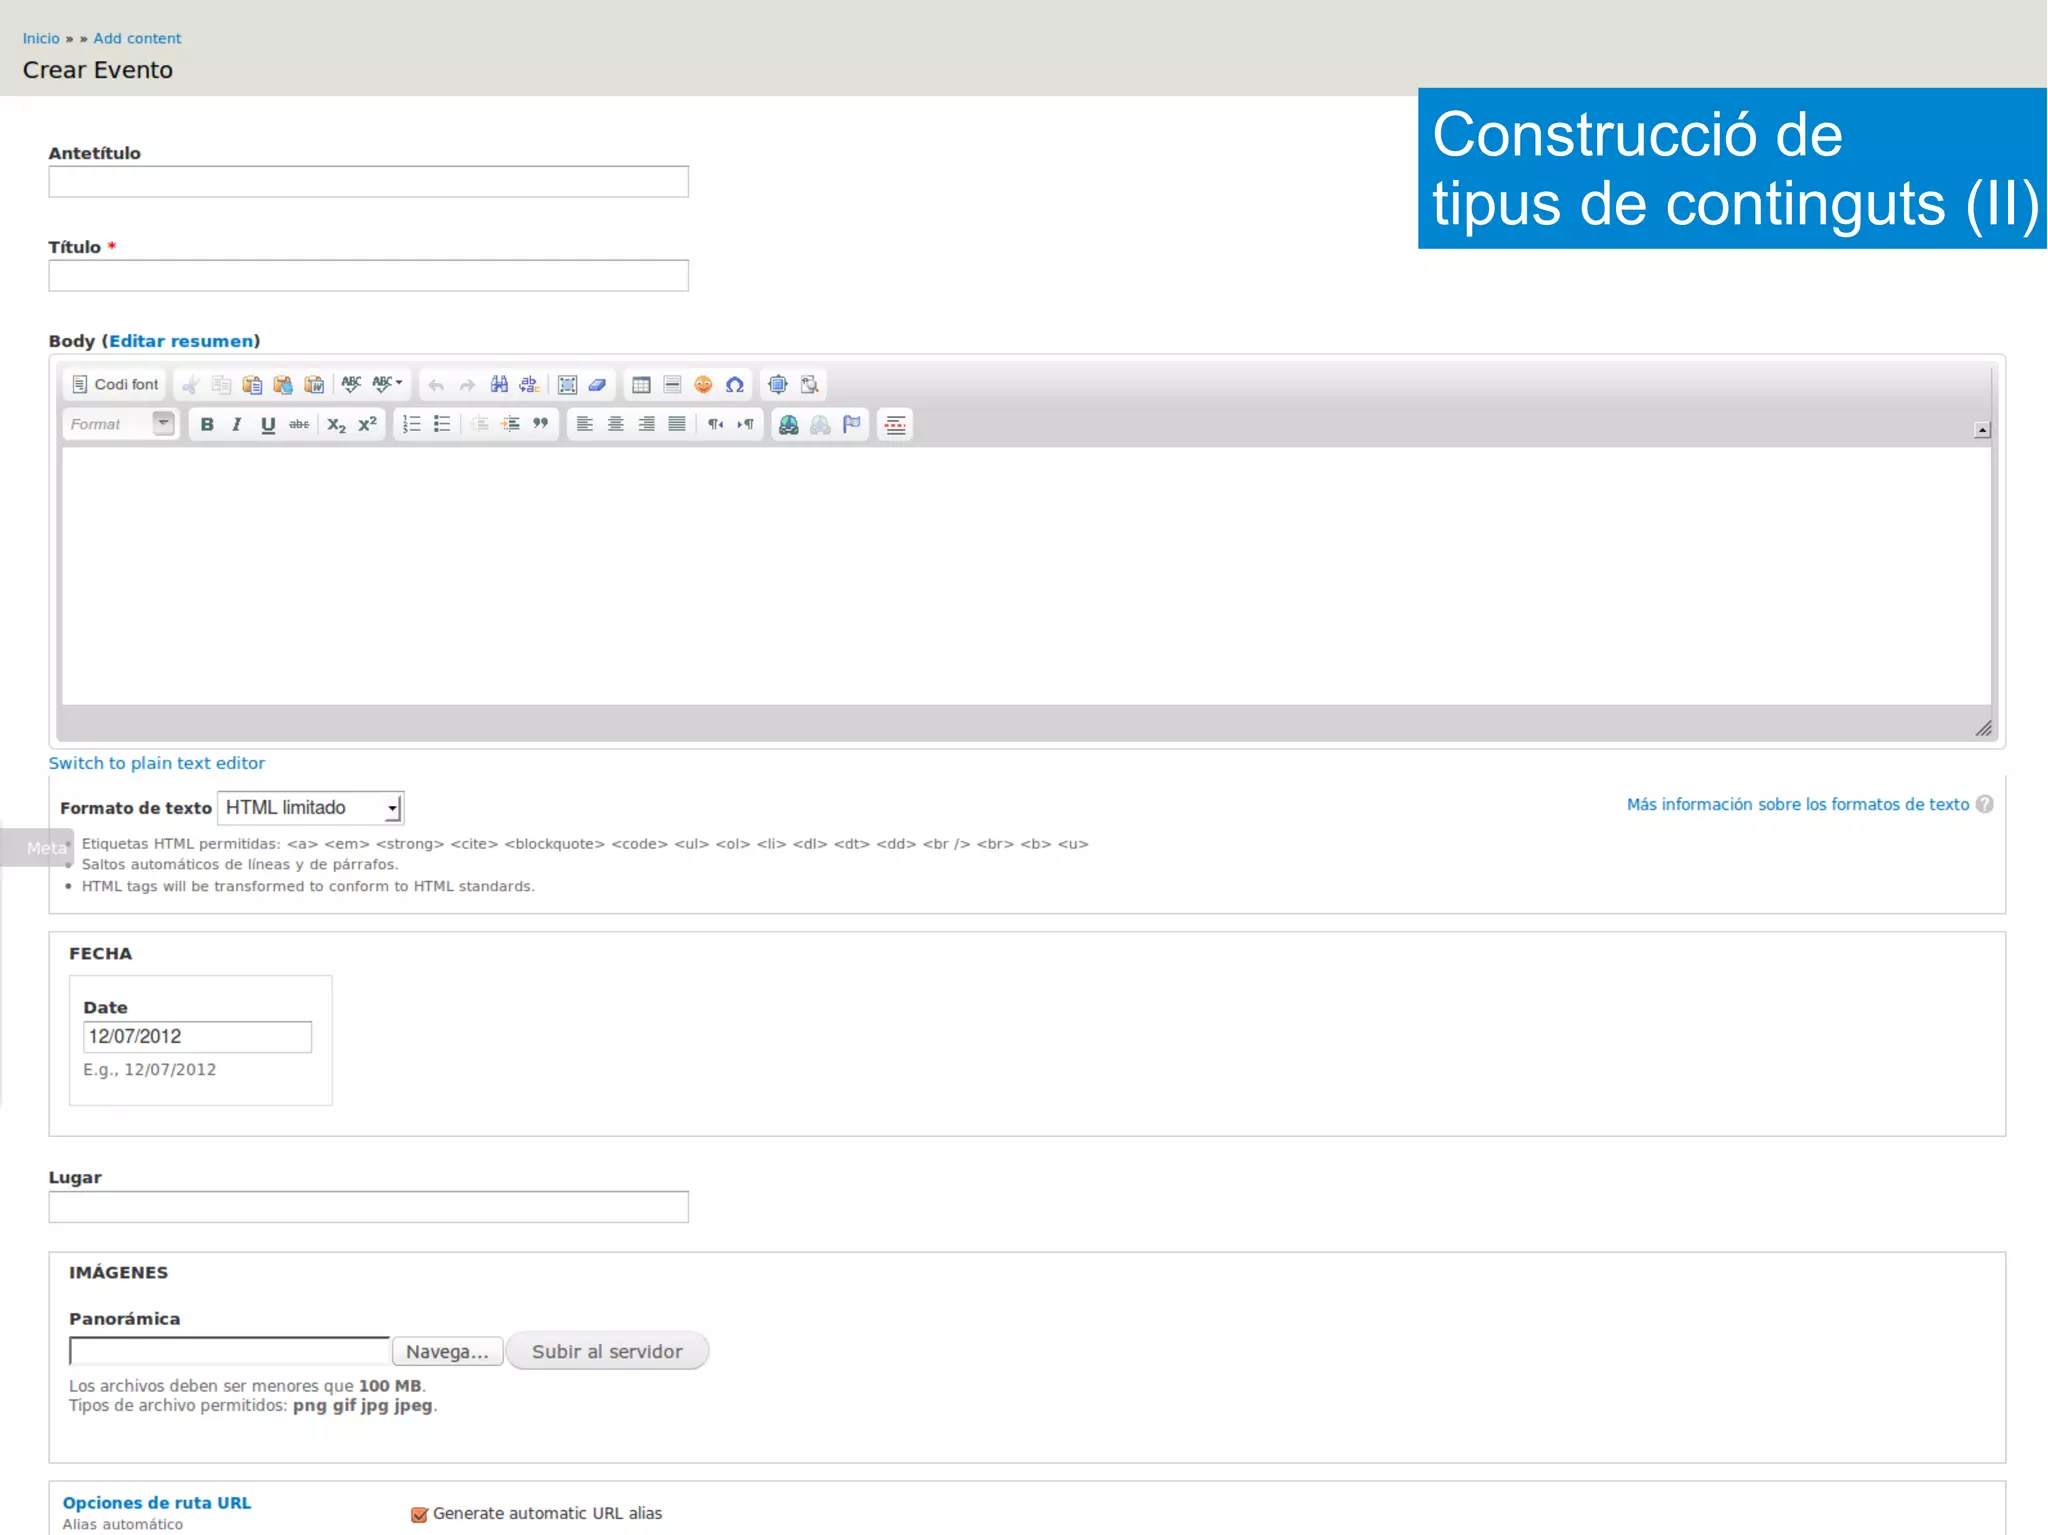Click the Smiley emoticon icon
This screenshot has width=2048, height=1535.
pyautogui.click(x=703, y=384)
